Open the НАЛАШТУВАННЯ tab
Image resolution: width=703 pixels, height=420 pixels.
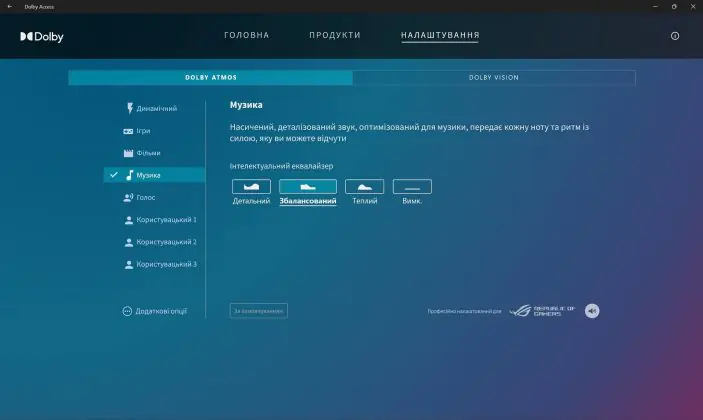click(x=440, y=35)
